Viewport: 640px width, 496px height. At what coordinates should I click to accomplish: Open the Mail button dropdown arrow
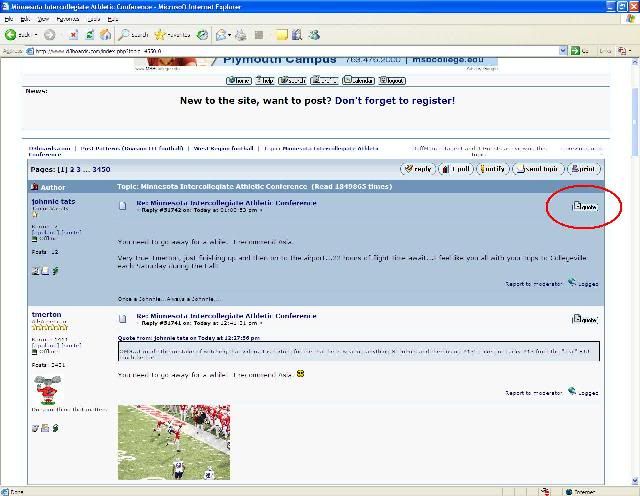[229, 35]
